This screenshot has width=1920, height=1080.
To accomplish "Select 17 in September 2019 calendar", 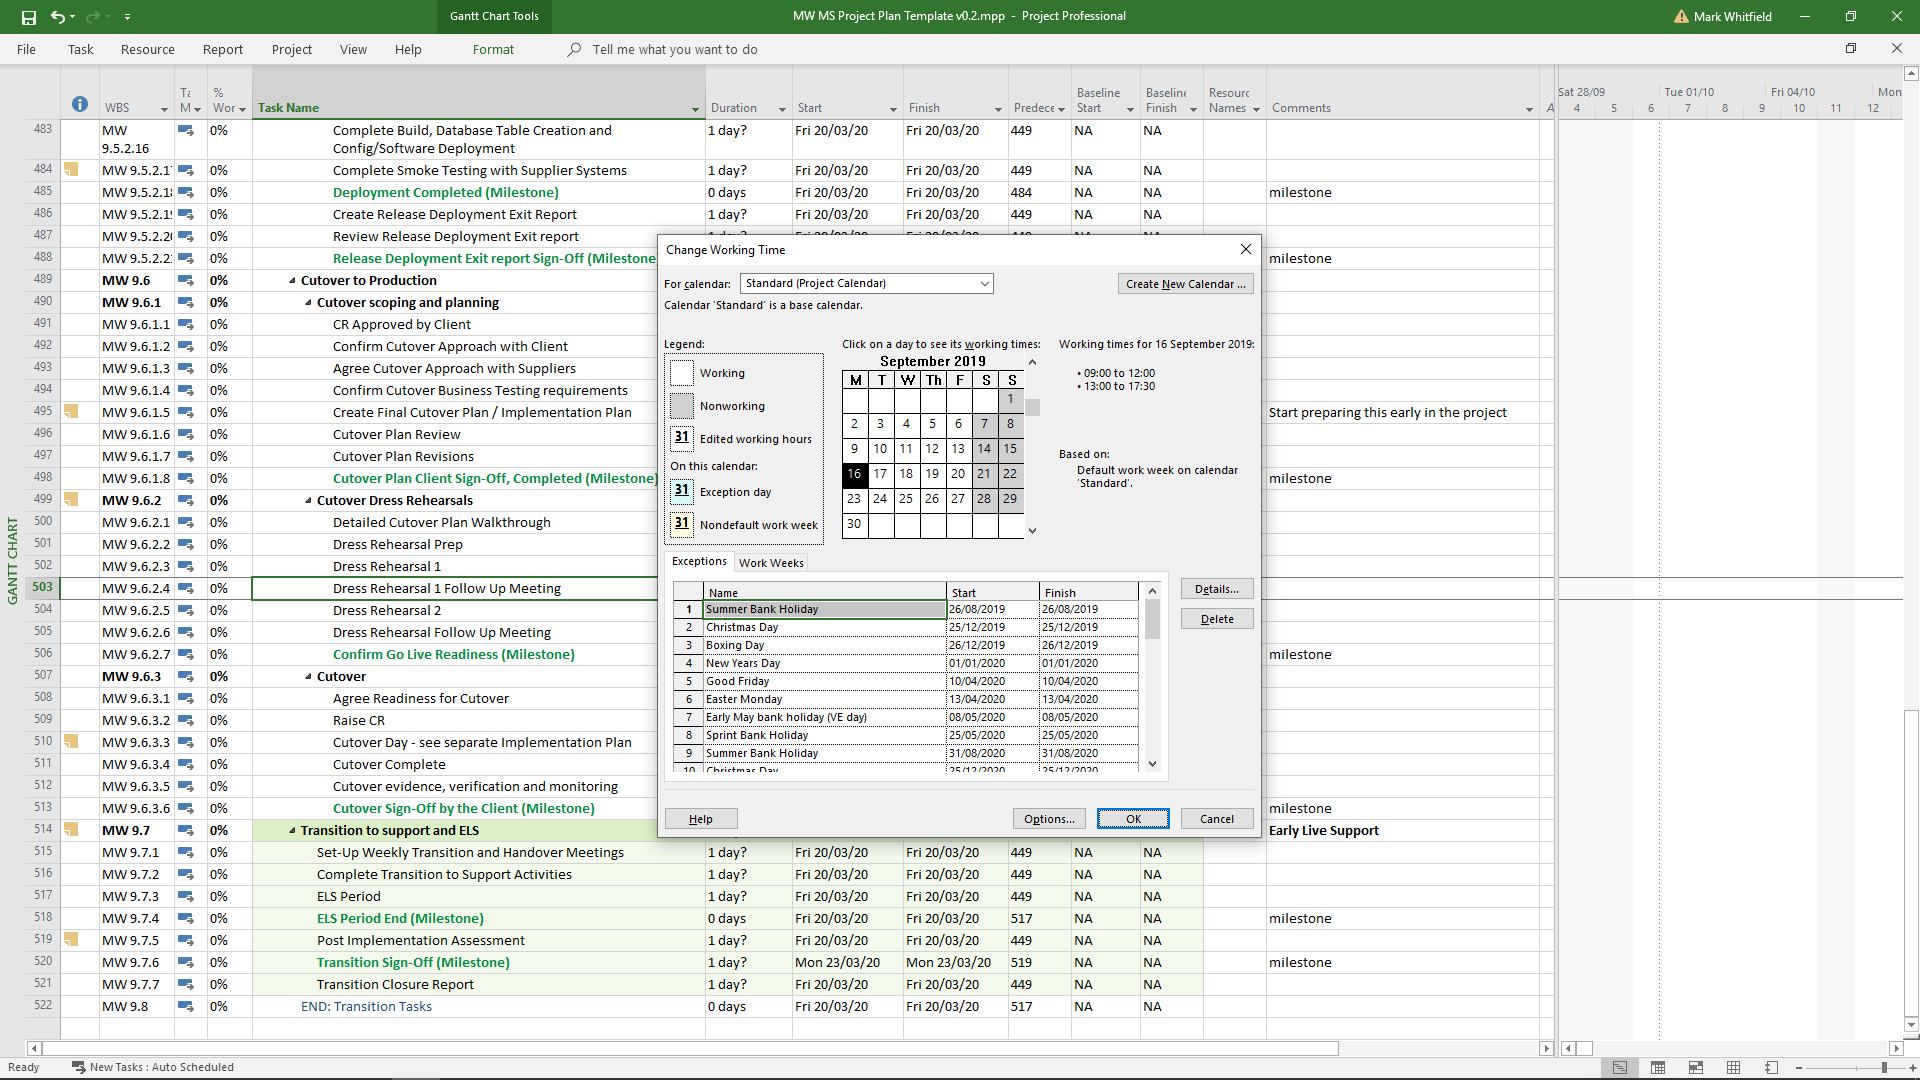I will point(880,474).
